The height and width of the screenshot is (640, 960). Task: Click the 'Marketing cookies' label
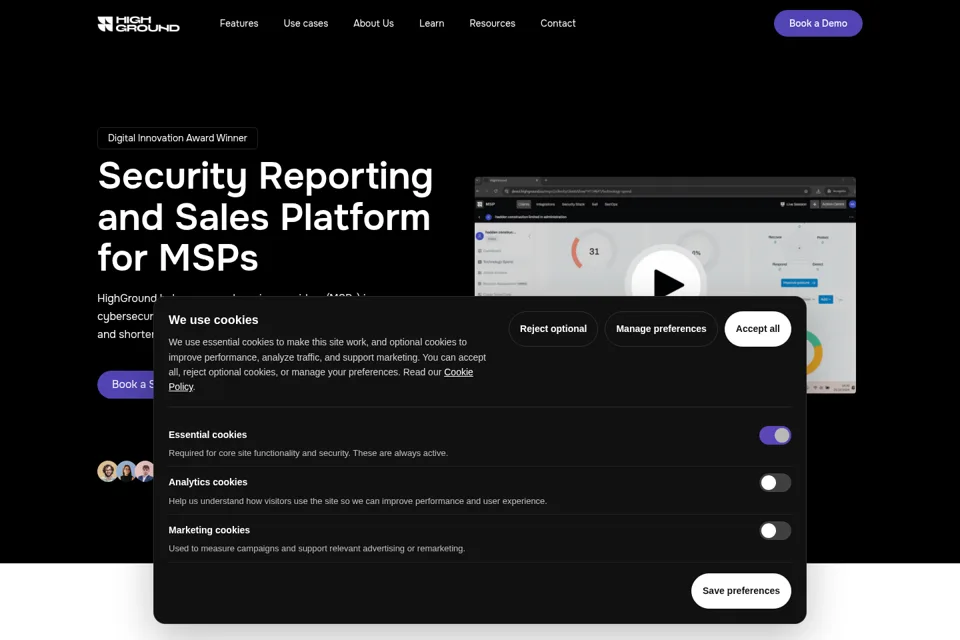(x=209, y=530)
